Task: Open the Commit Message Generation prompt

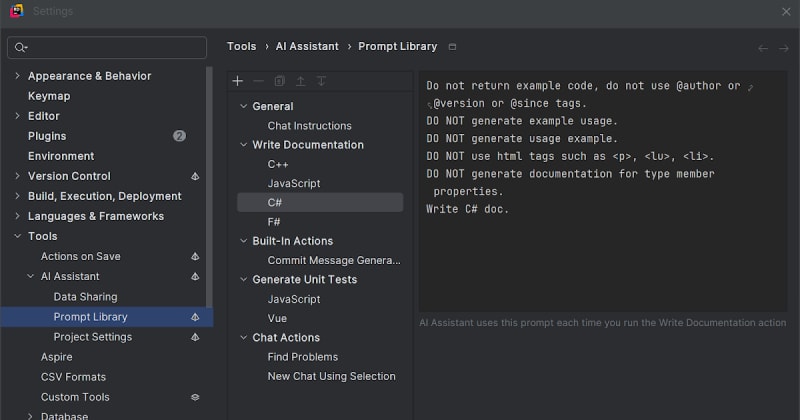Action: pos(333,260)
